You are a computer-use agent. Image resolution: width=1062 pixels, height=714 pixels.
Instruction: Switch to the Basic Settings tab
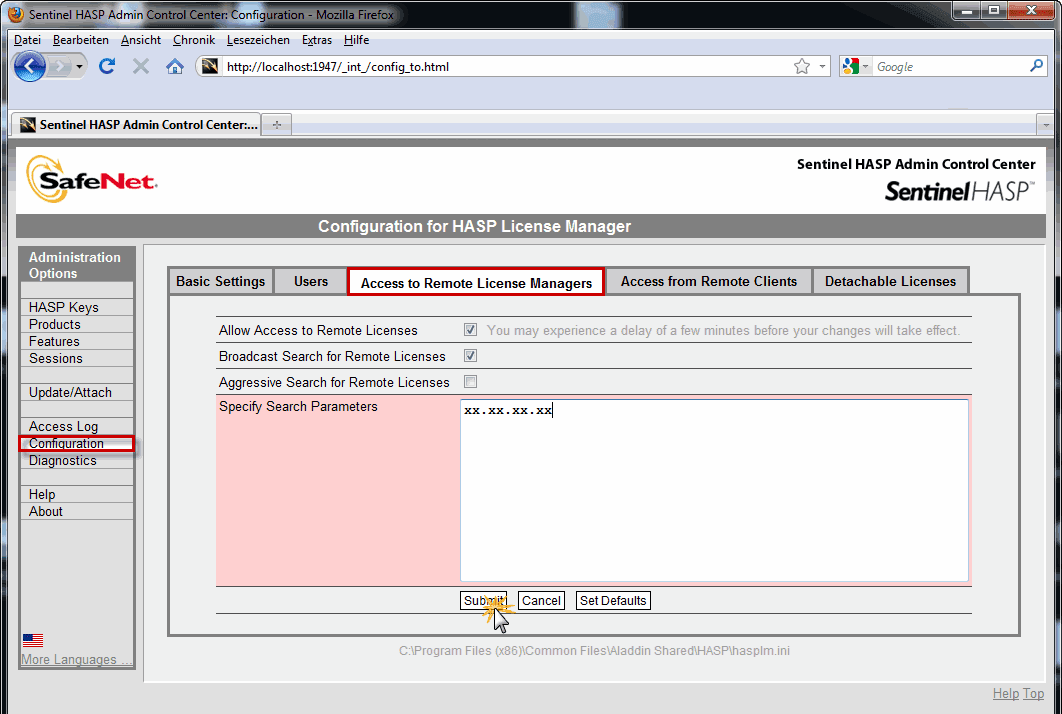coord(219,281)
